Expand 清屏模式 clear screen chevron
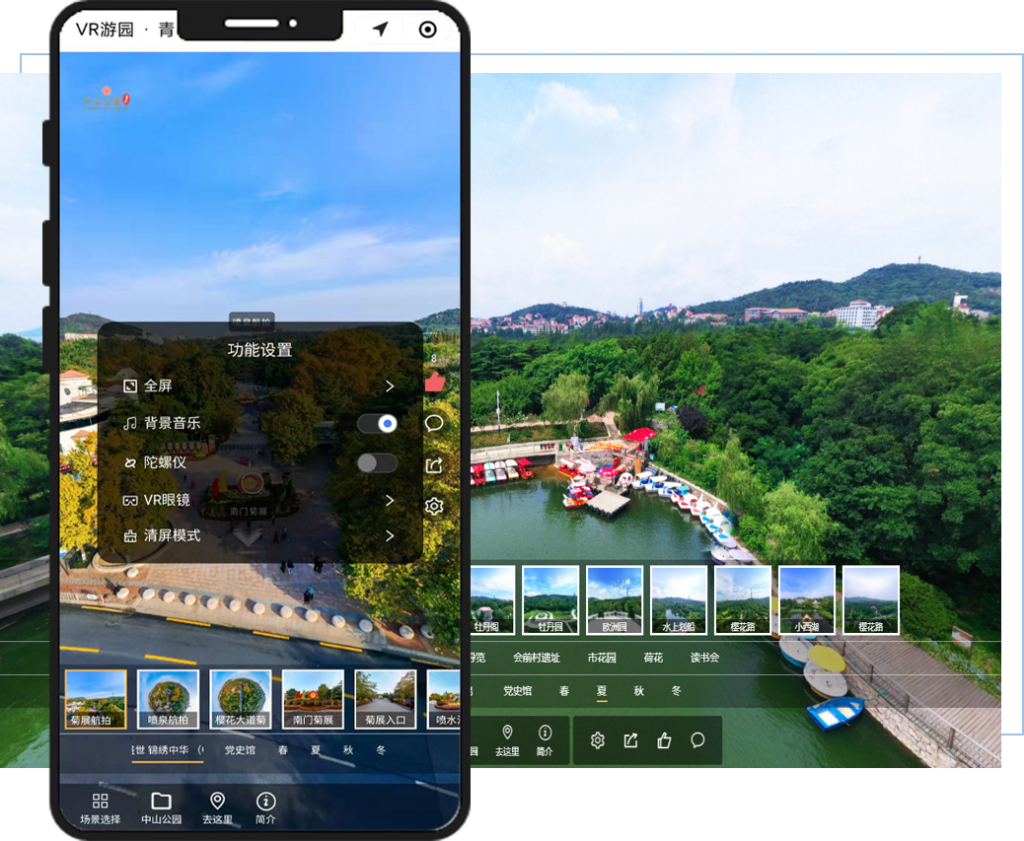The image size is (1024, 841). point(390,536)
